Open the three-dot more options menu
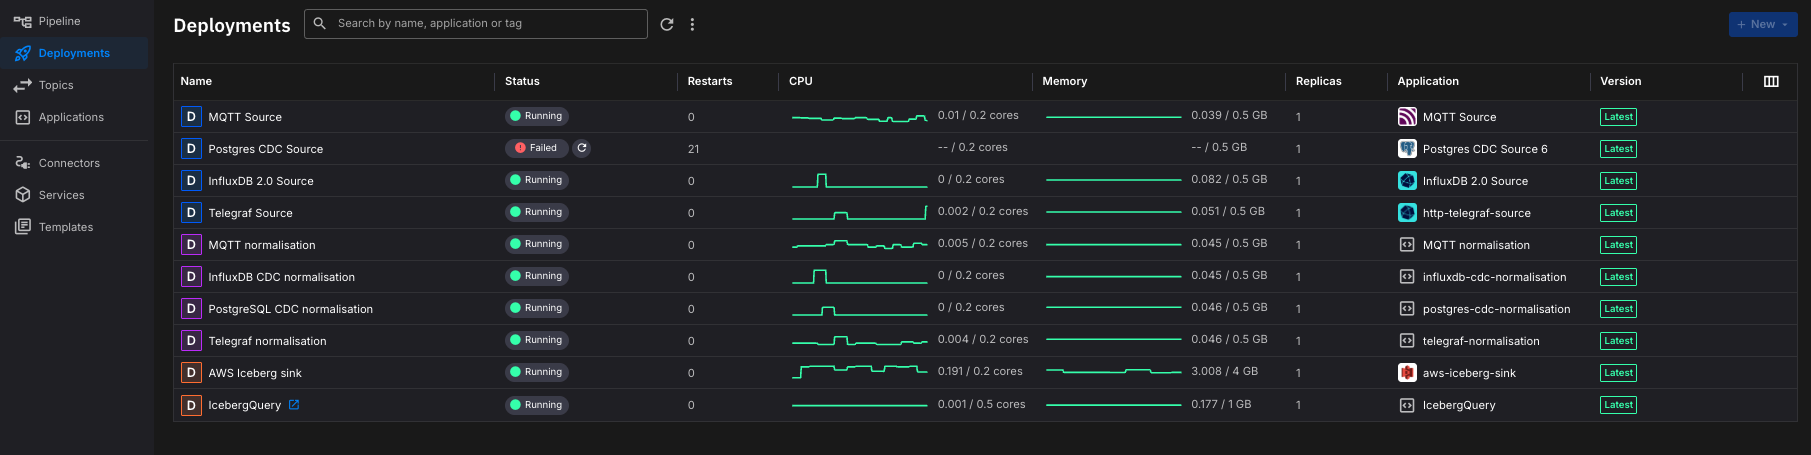This screenshot has width=1811, height=455. (692, 24)
